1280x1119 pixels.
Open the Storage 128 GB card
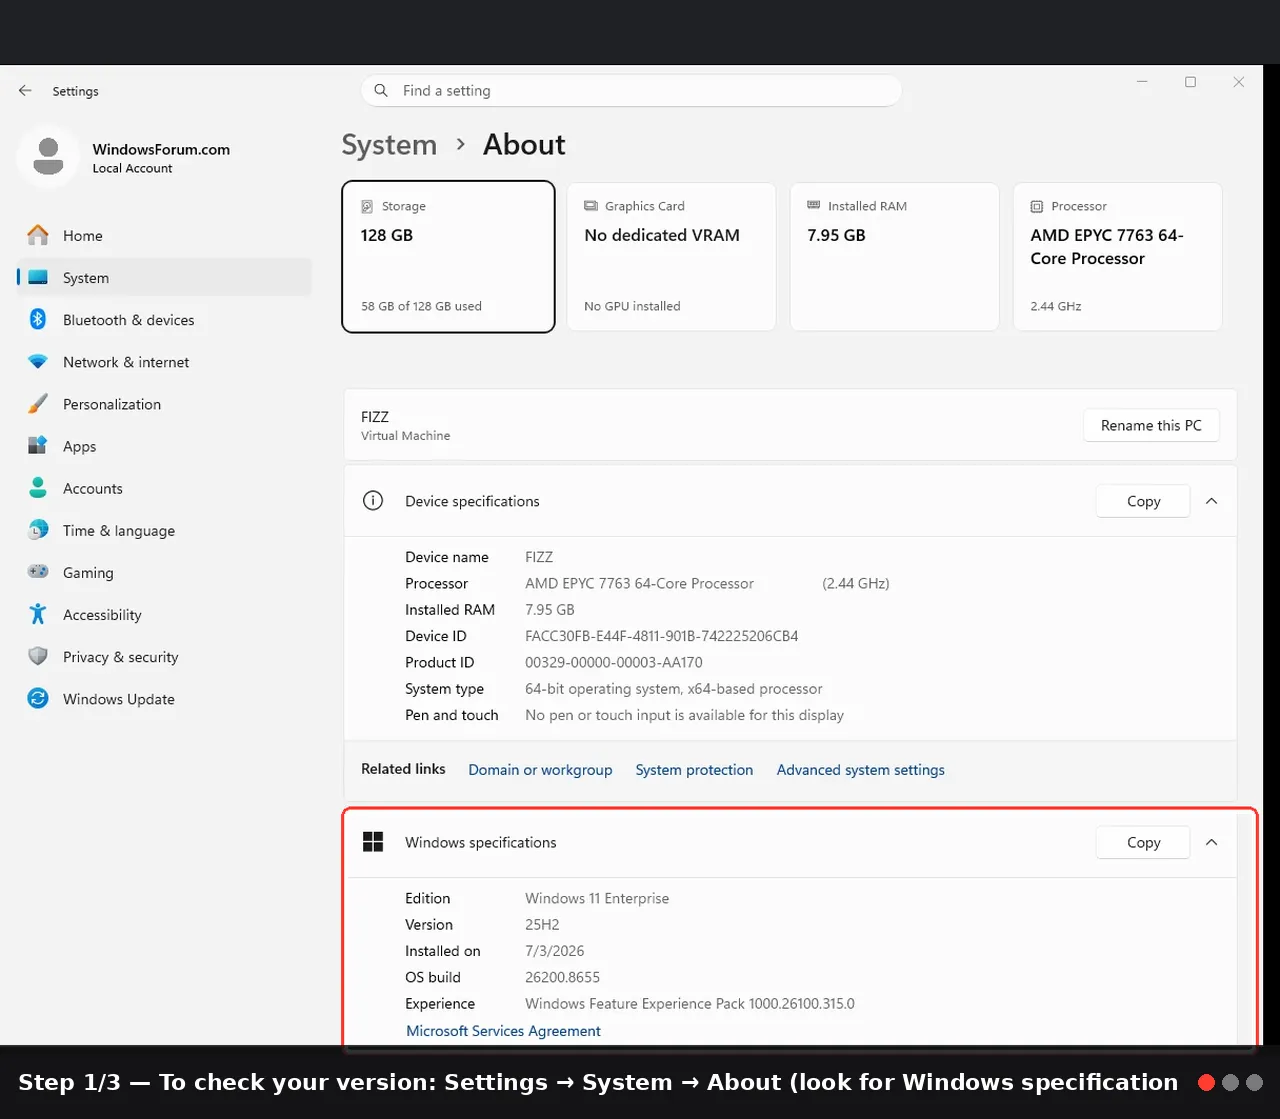(x=448, y=256)
